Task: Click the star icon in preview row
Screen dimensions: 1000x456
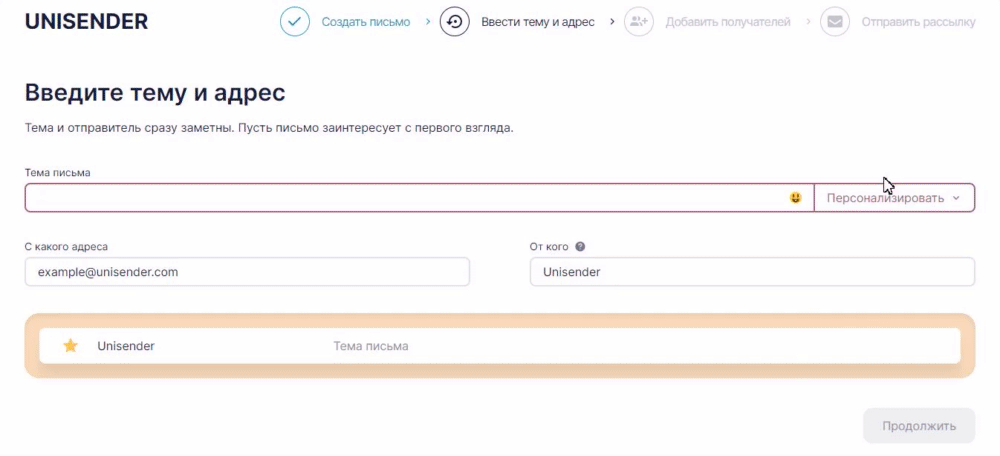Action: pyautogui.click(x=70, y=346)
